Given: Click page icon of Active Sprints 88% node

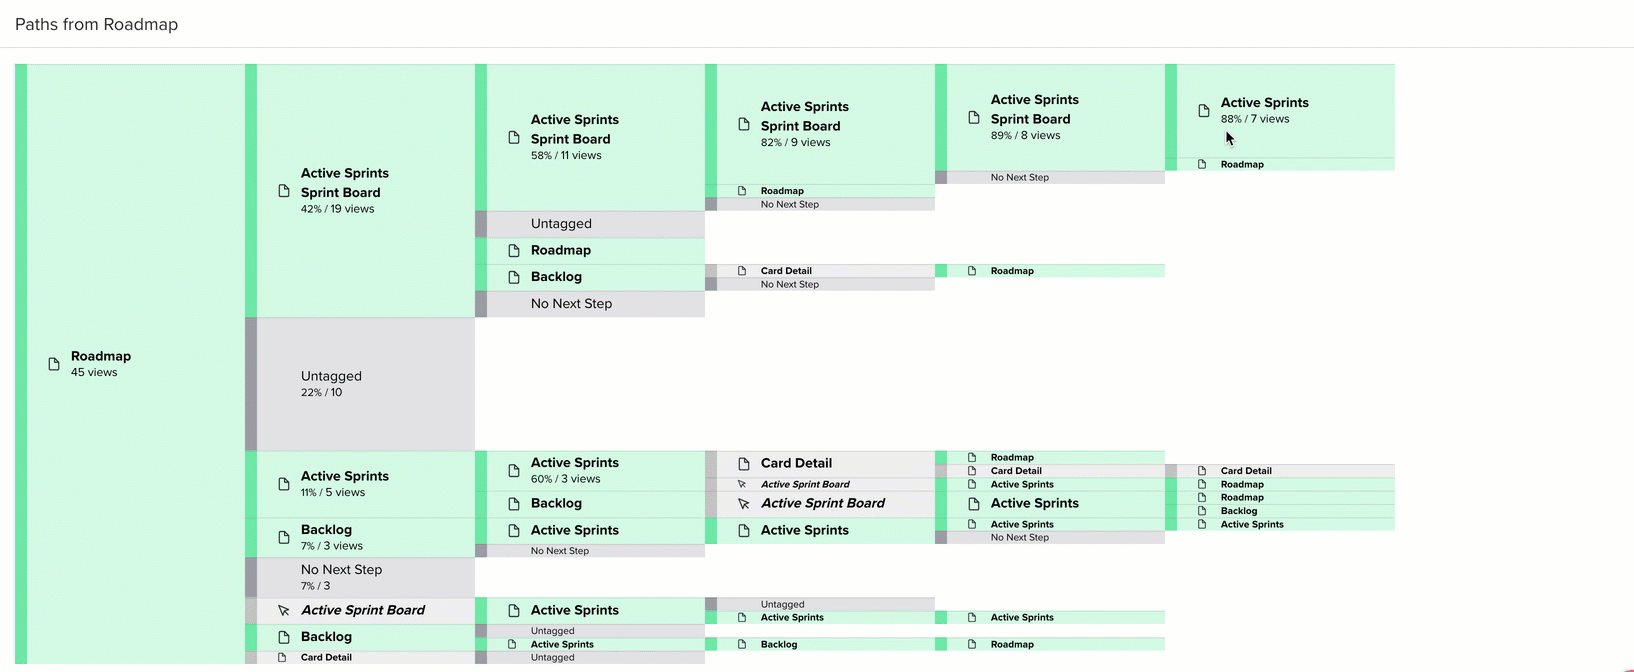Looking at the screenshot, I should (1204, 111).
